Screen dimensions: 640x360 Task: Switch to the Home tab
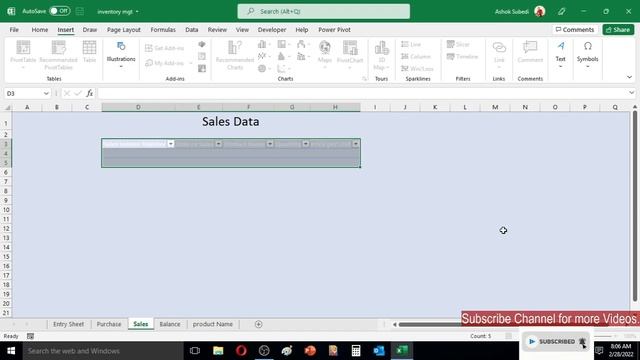click(40, 30)
